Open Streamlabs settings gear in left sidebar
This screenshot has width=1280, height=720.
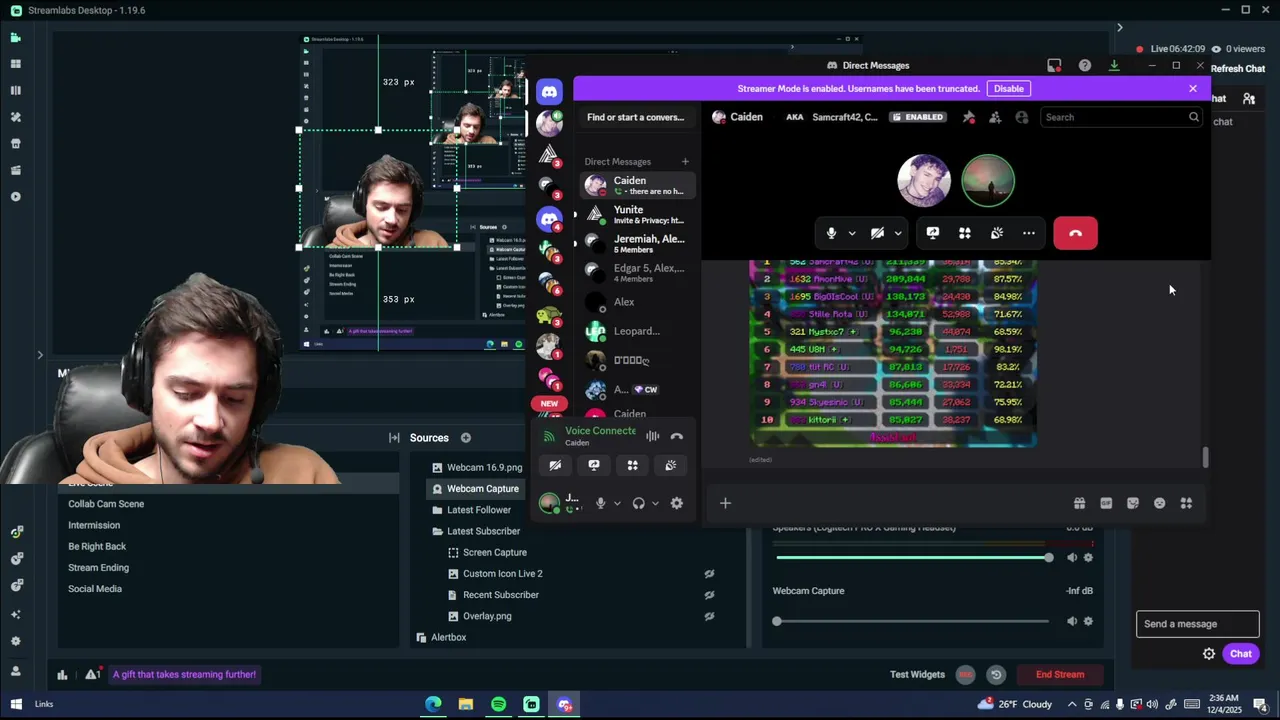(15, 641)
